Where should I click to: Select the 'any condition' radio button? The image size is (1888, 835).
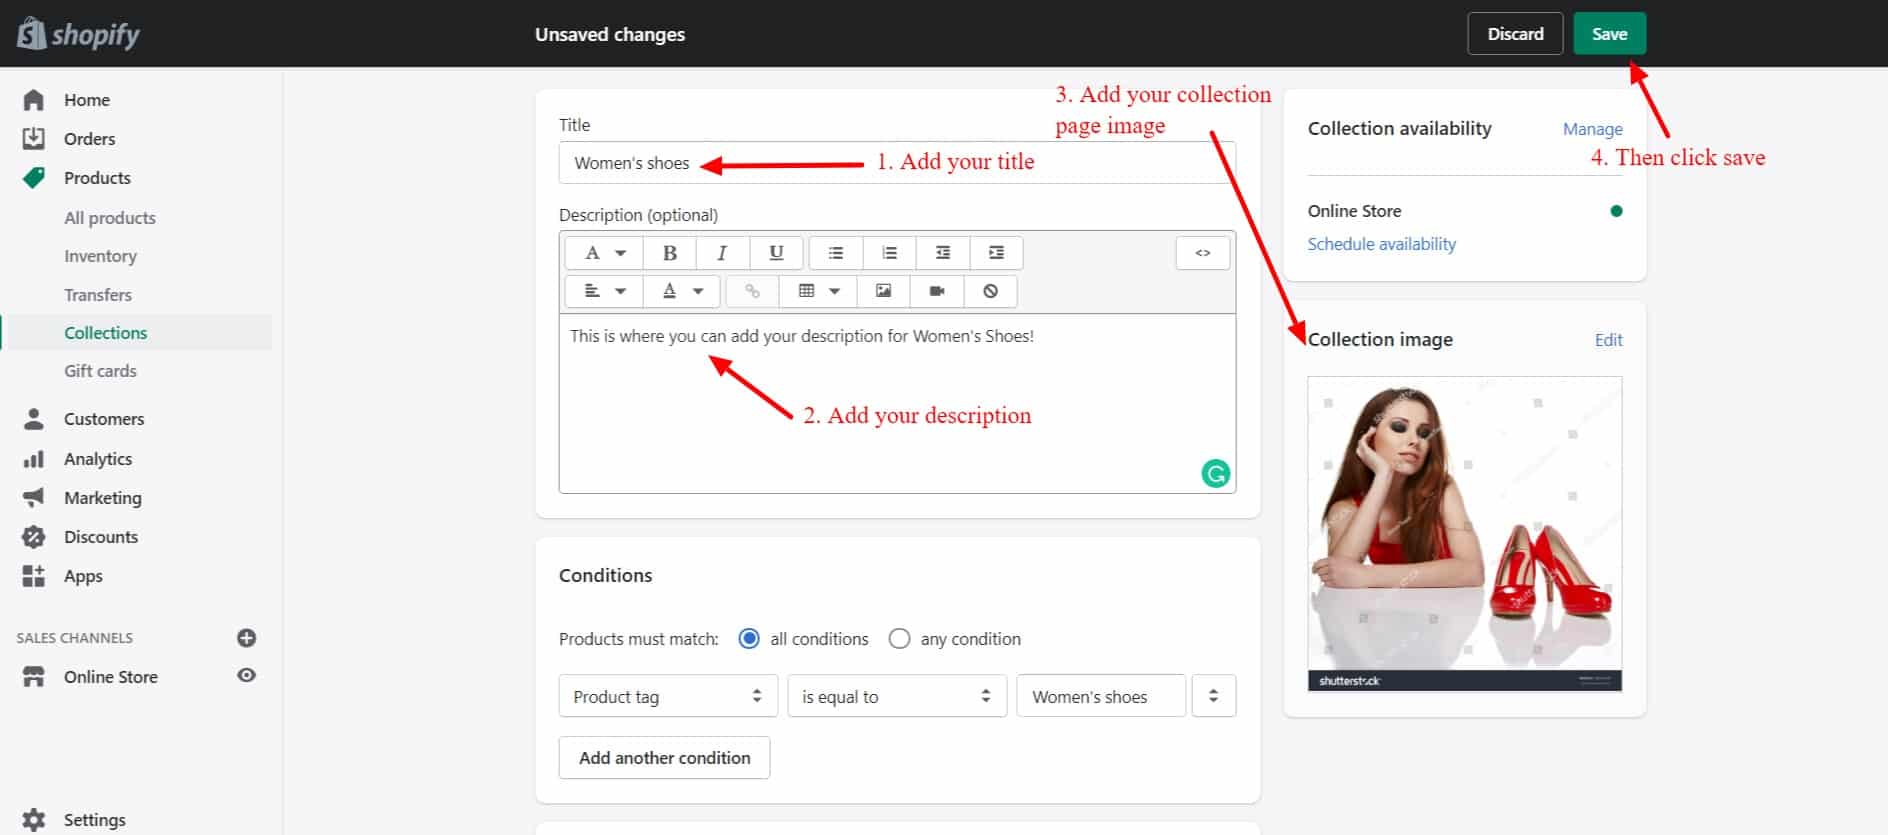(899, 639)
